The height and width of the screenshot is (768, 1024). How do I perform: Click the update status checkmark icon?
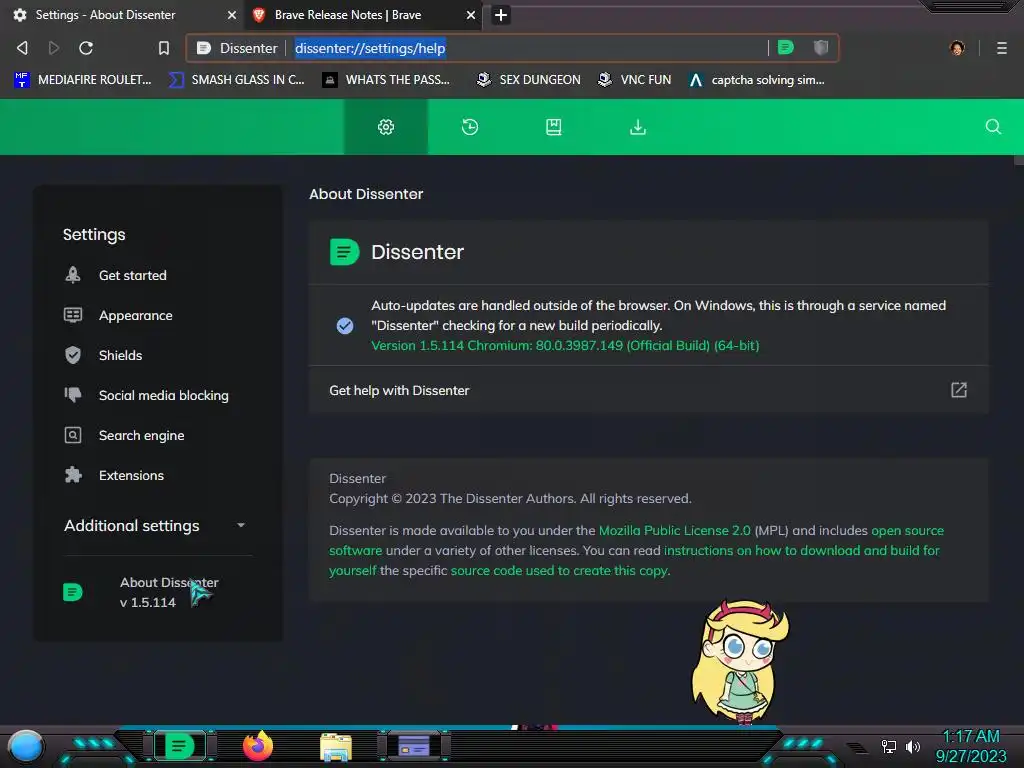345,325
